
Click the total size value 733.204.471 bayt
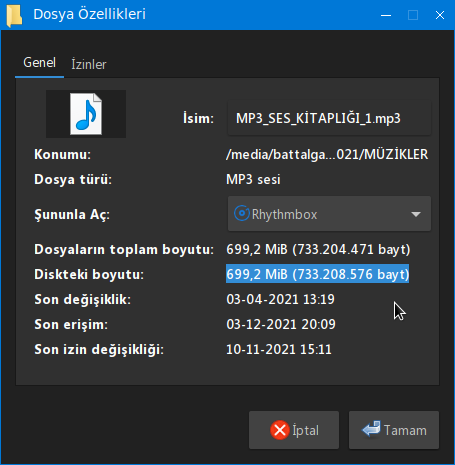click(318, 249)
